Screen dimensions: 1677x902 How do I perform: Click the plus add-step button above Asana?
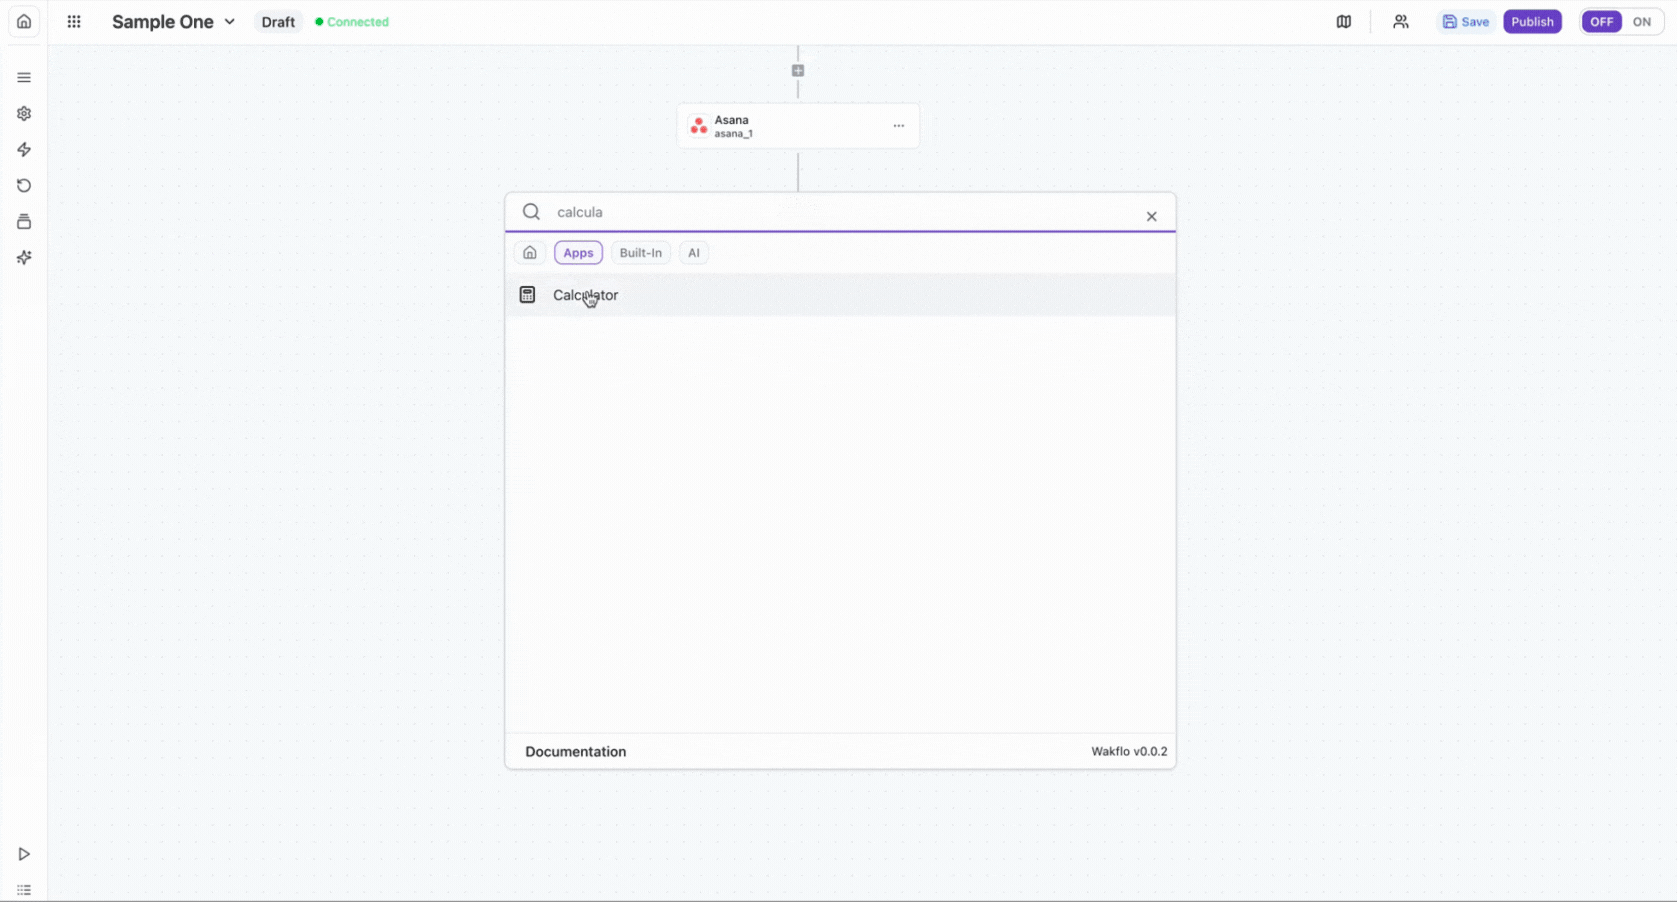pyautogui.click(x=798, y=71)
